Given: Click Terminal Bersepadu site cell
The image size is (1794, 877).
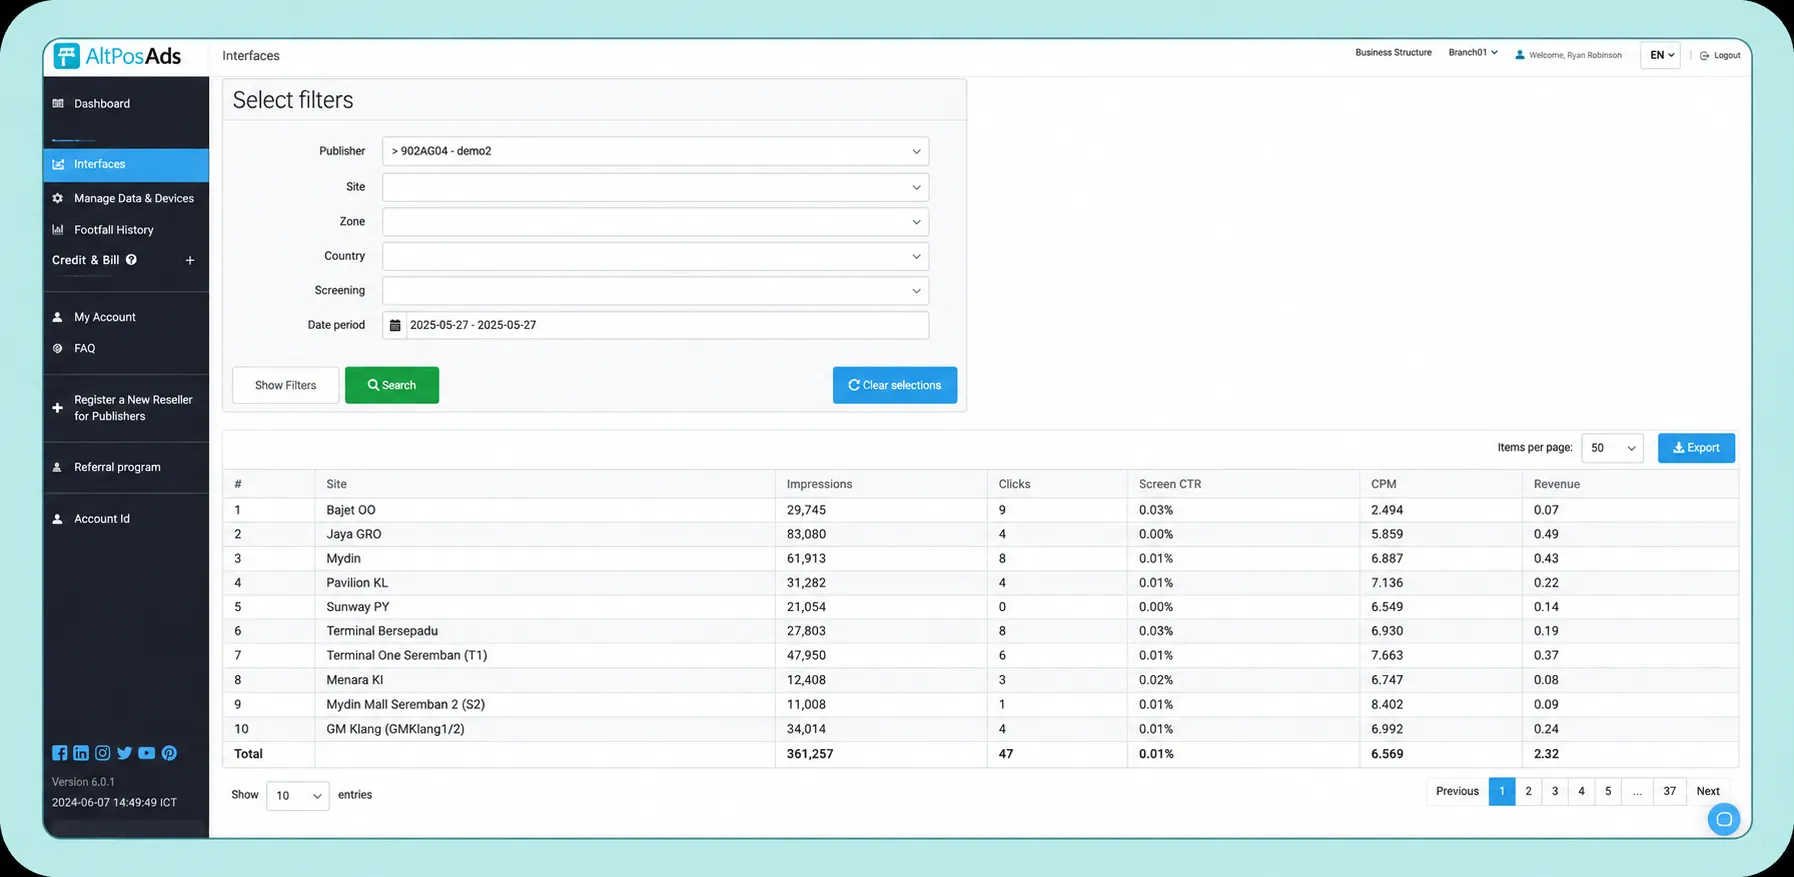Looking at the screenshot, I should point(544,631).
